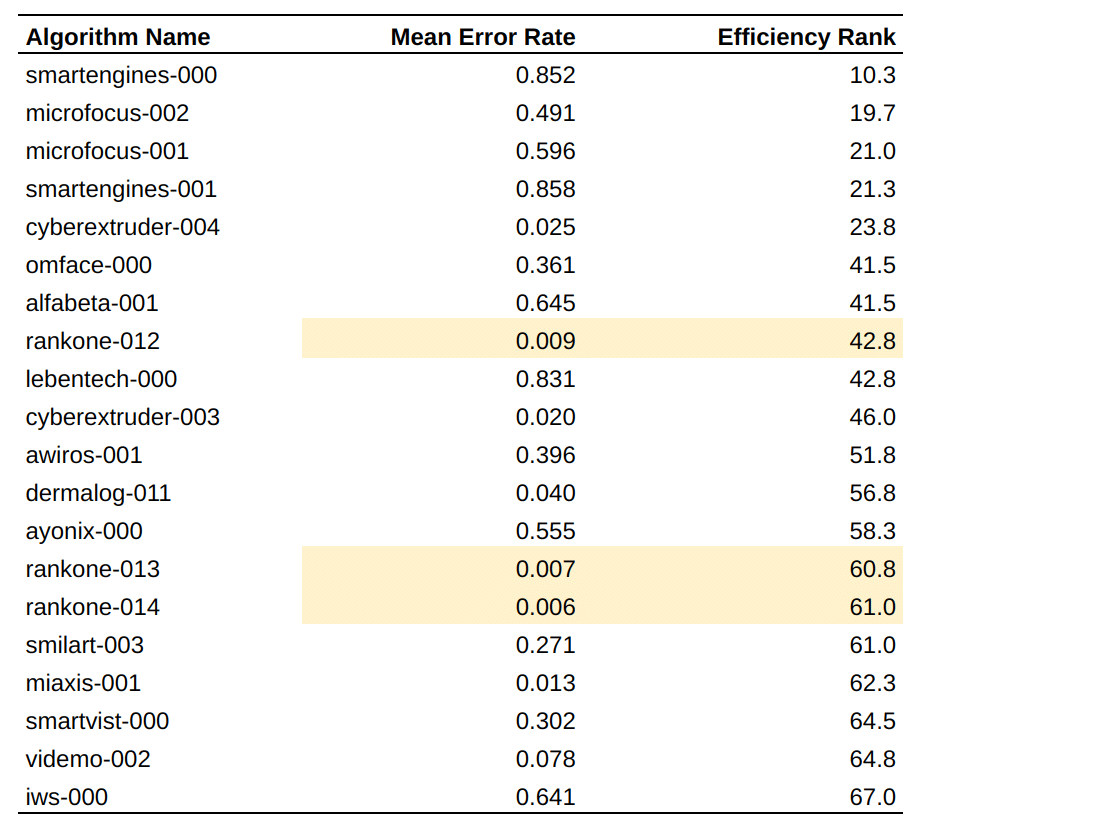
Task: Select the smilart-003 error rate 0.271
Action: point(546,645)
